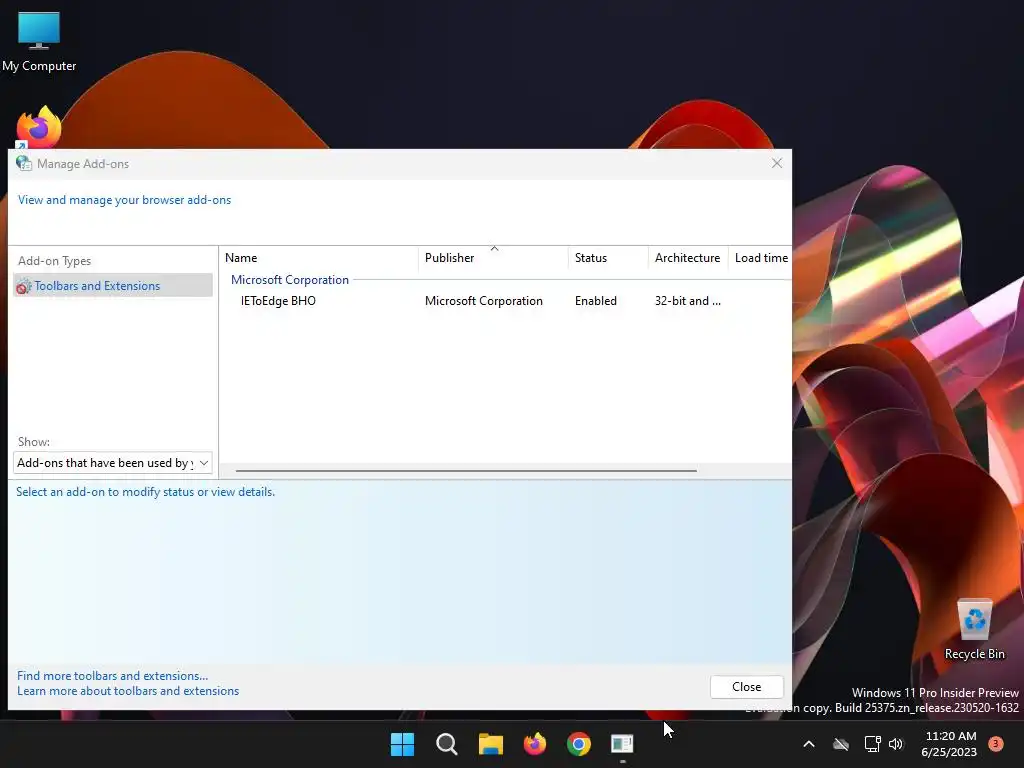Launch Firefox from the taskbar
This screenshot has height=768, width=1024.
point(535,744)
